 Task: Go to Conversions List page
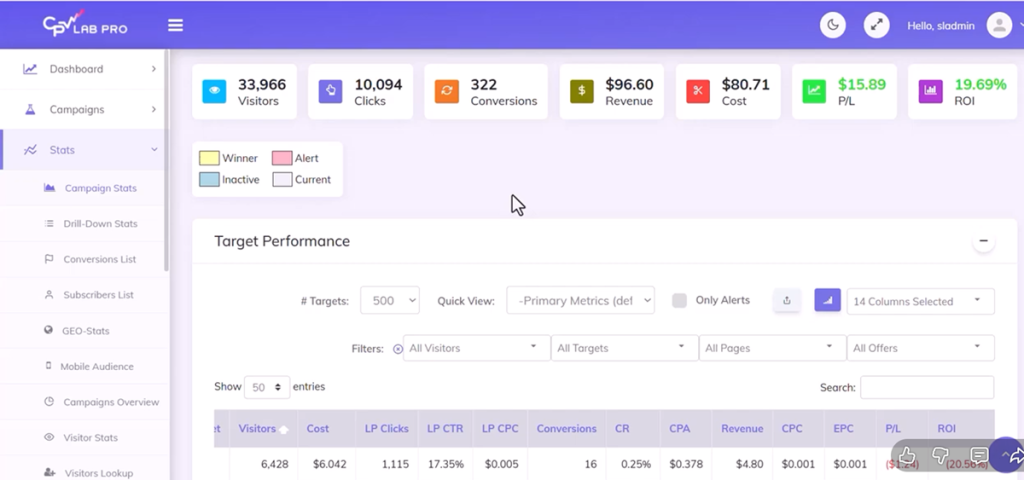click(x=99, y=260)
